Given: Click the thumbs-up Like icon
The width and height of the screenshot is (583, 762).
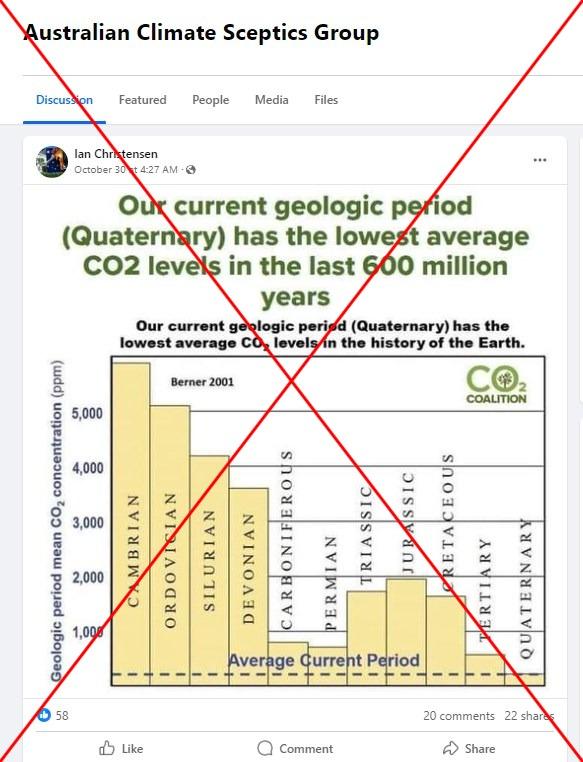Looking at the screenshot, I should click(x=107, y=748).
